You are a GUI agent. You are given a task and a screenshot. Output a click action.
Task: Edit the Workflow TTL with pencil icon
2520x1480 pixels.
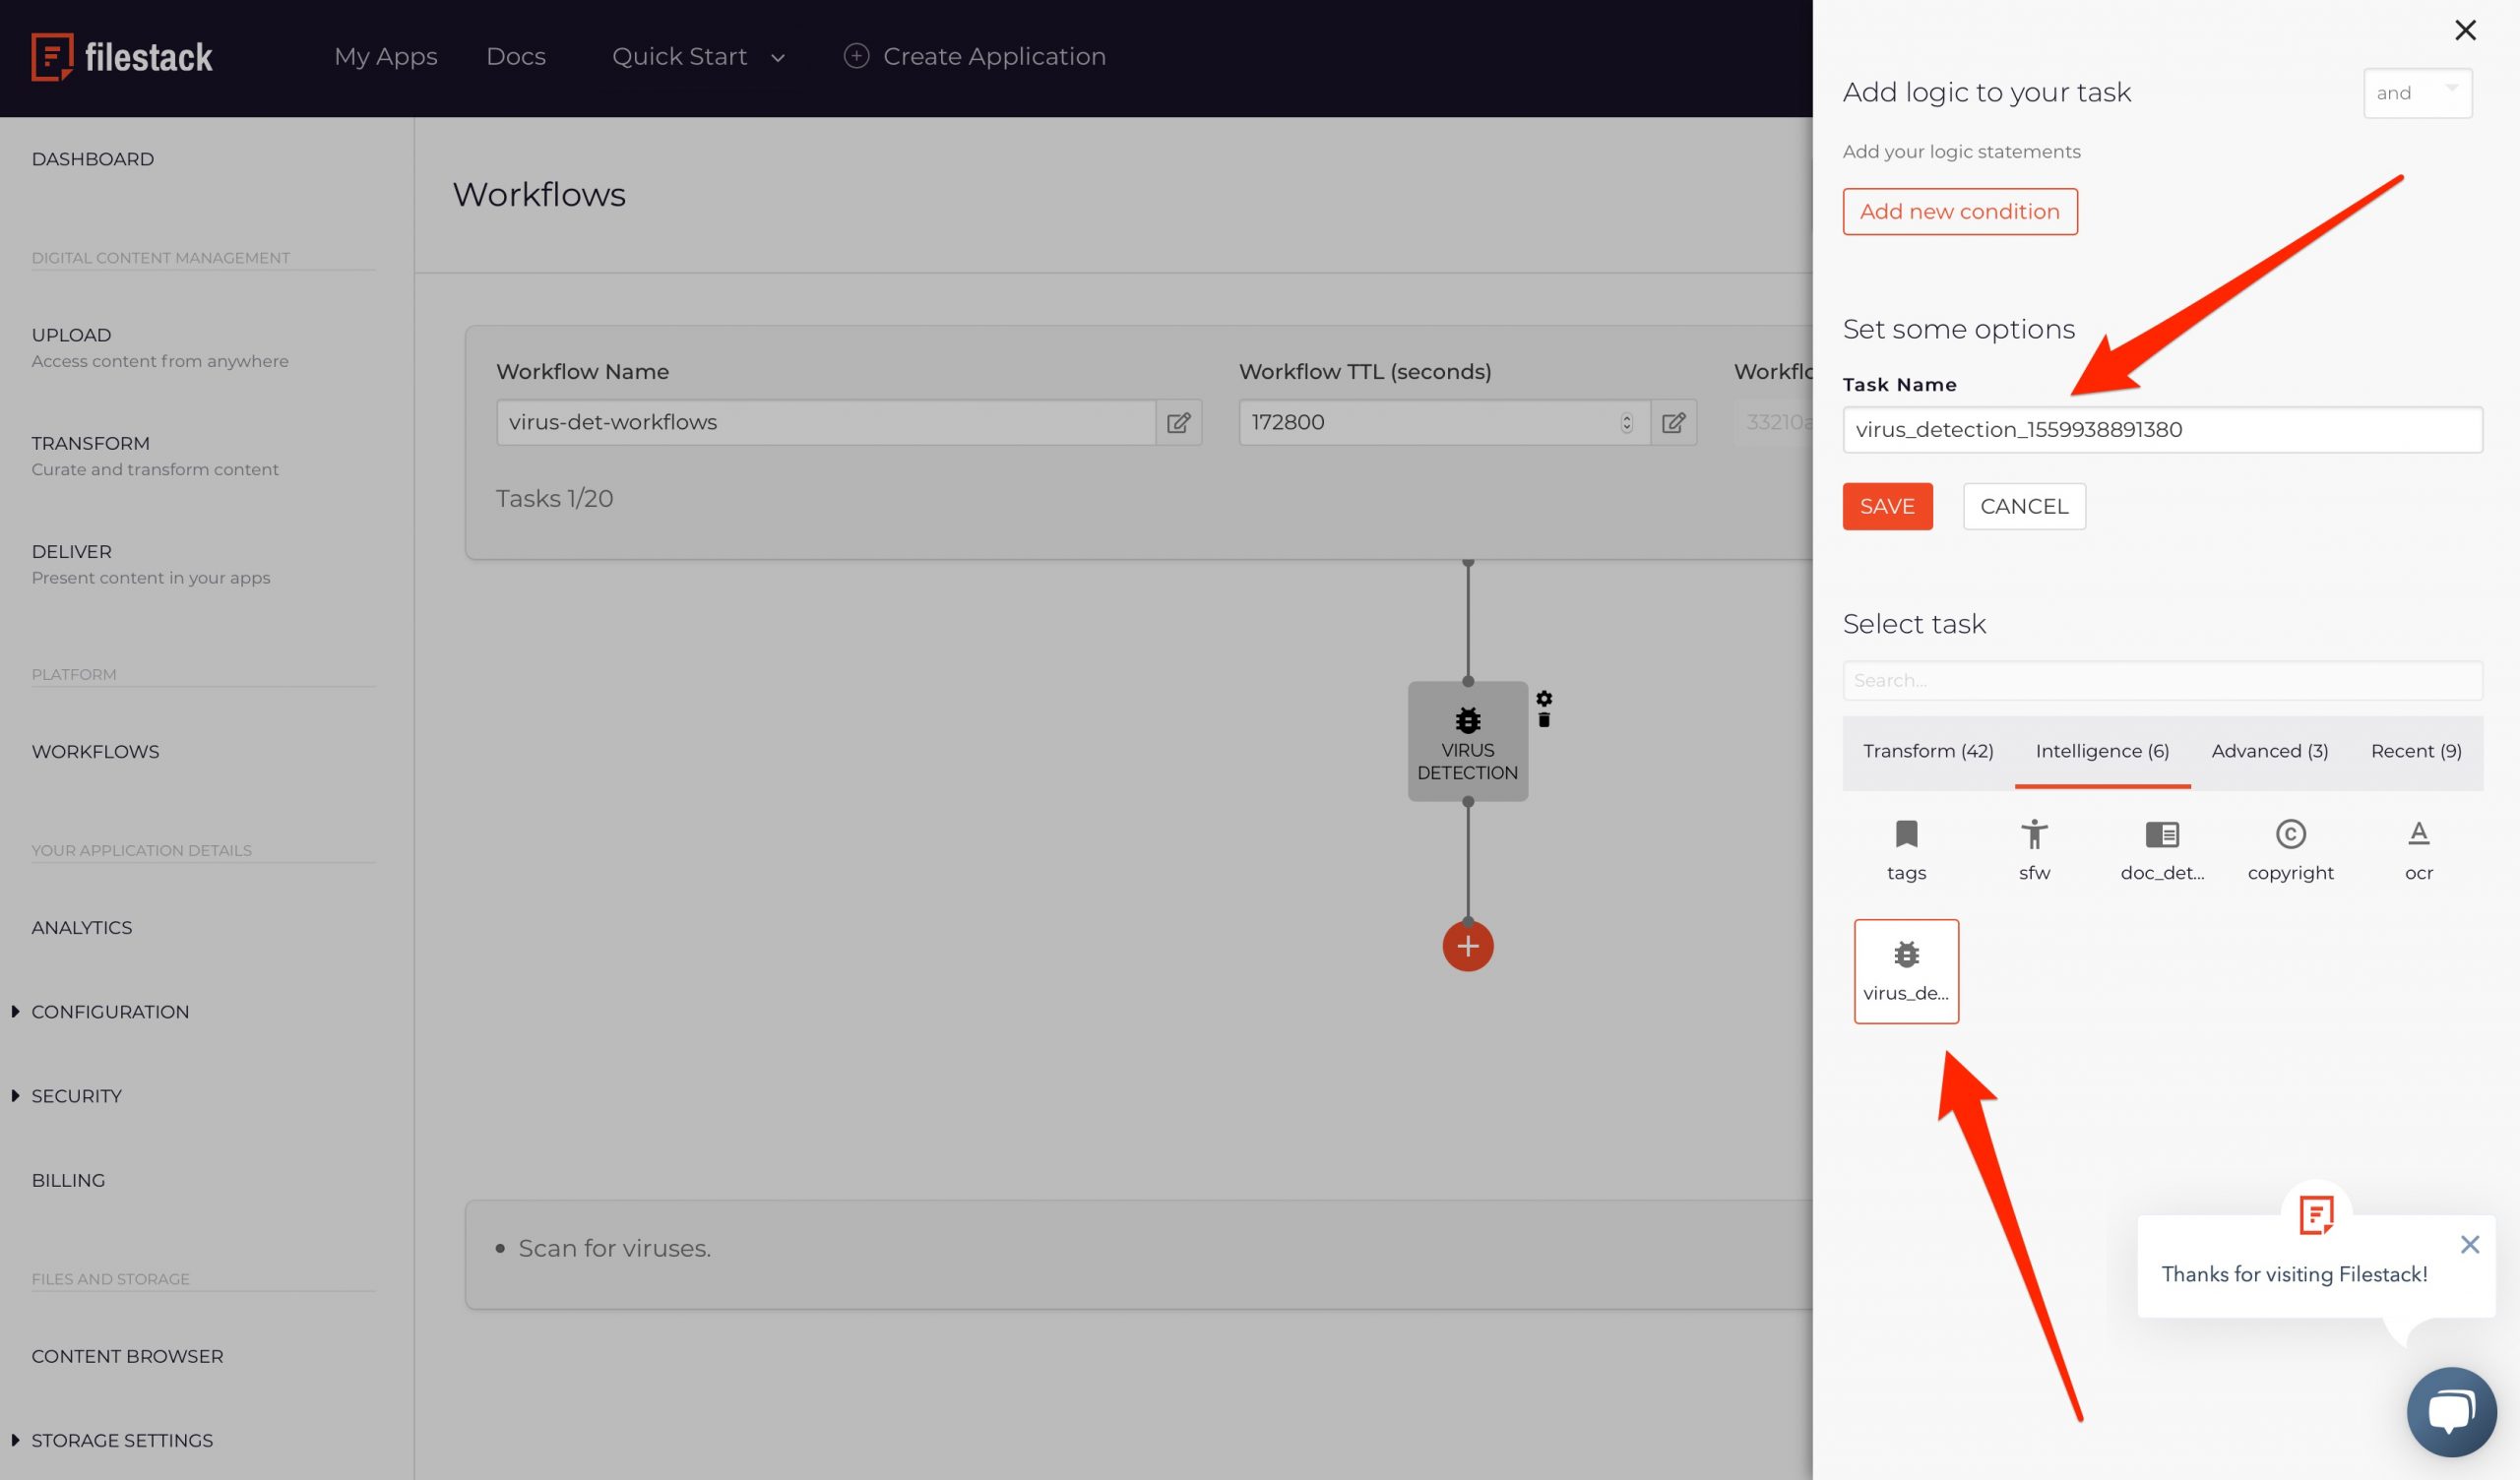tap(1673, 422)
